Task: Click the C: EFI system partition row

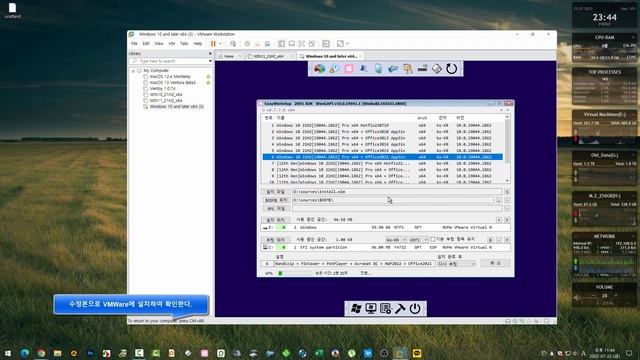Action: [x=385, y=247]
